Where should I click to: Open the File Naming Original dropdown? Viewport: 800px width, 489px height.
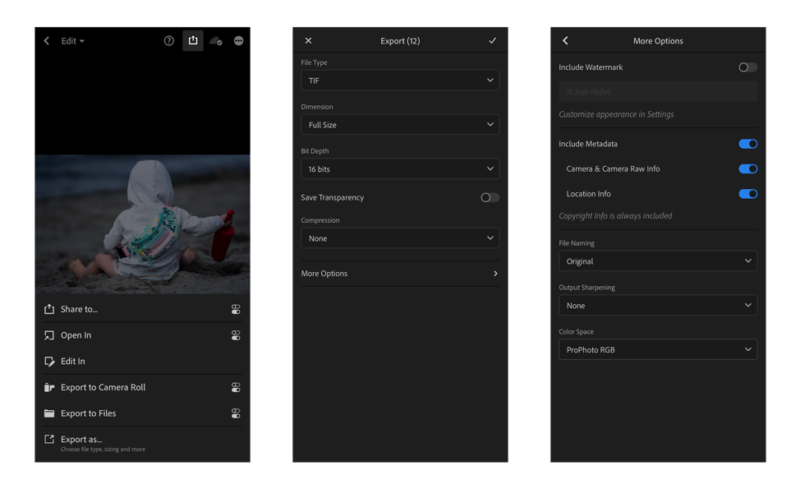658,261
